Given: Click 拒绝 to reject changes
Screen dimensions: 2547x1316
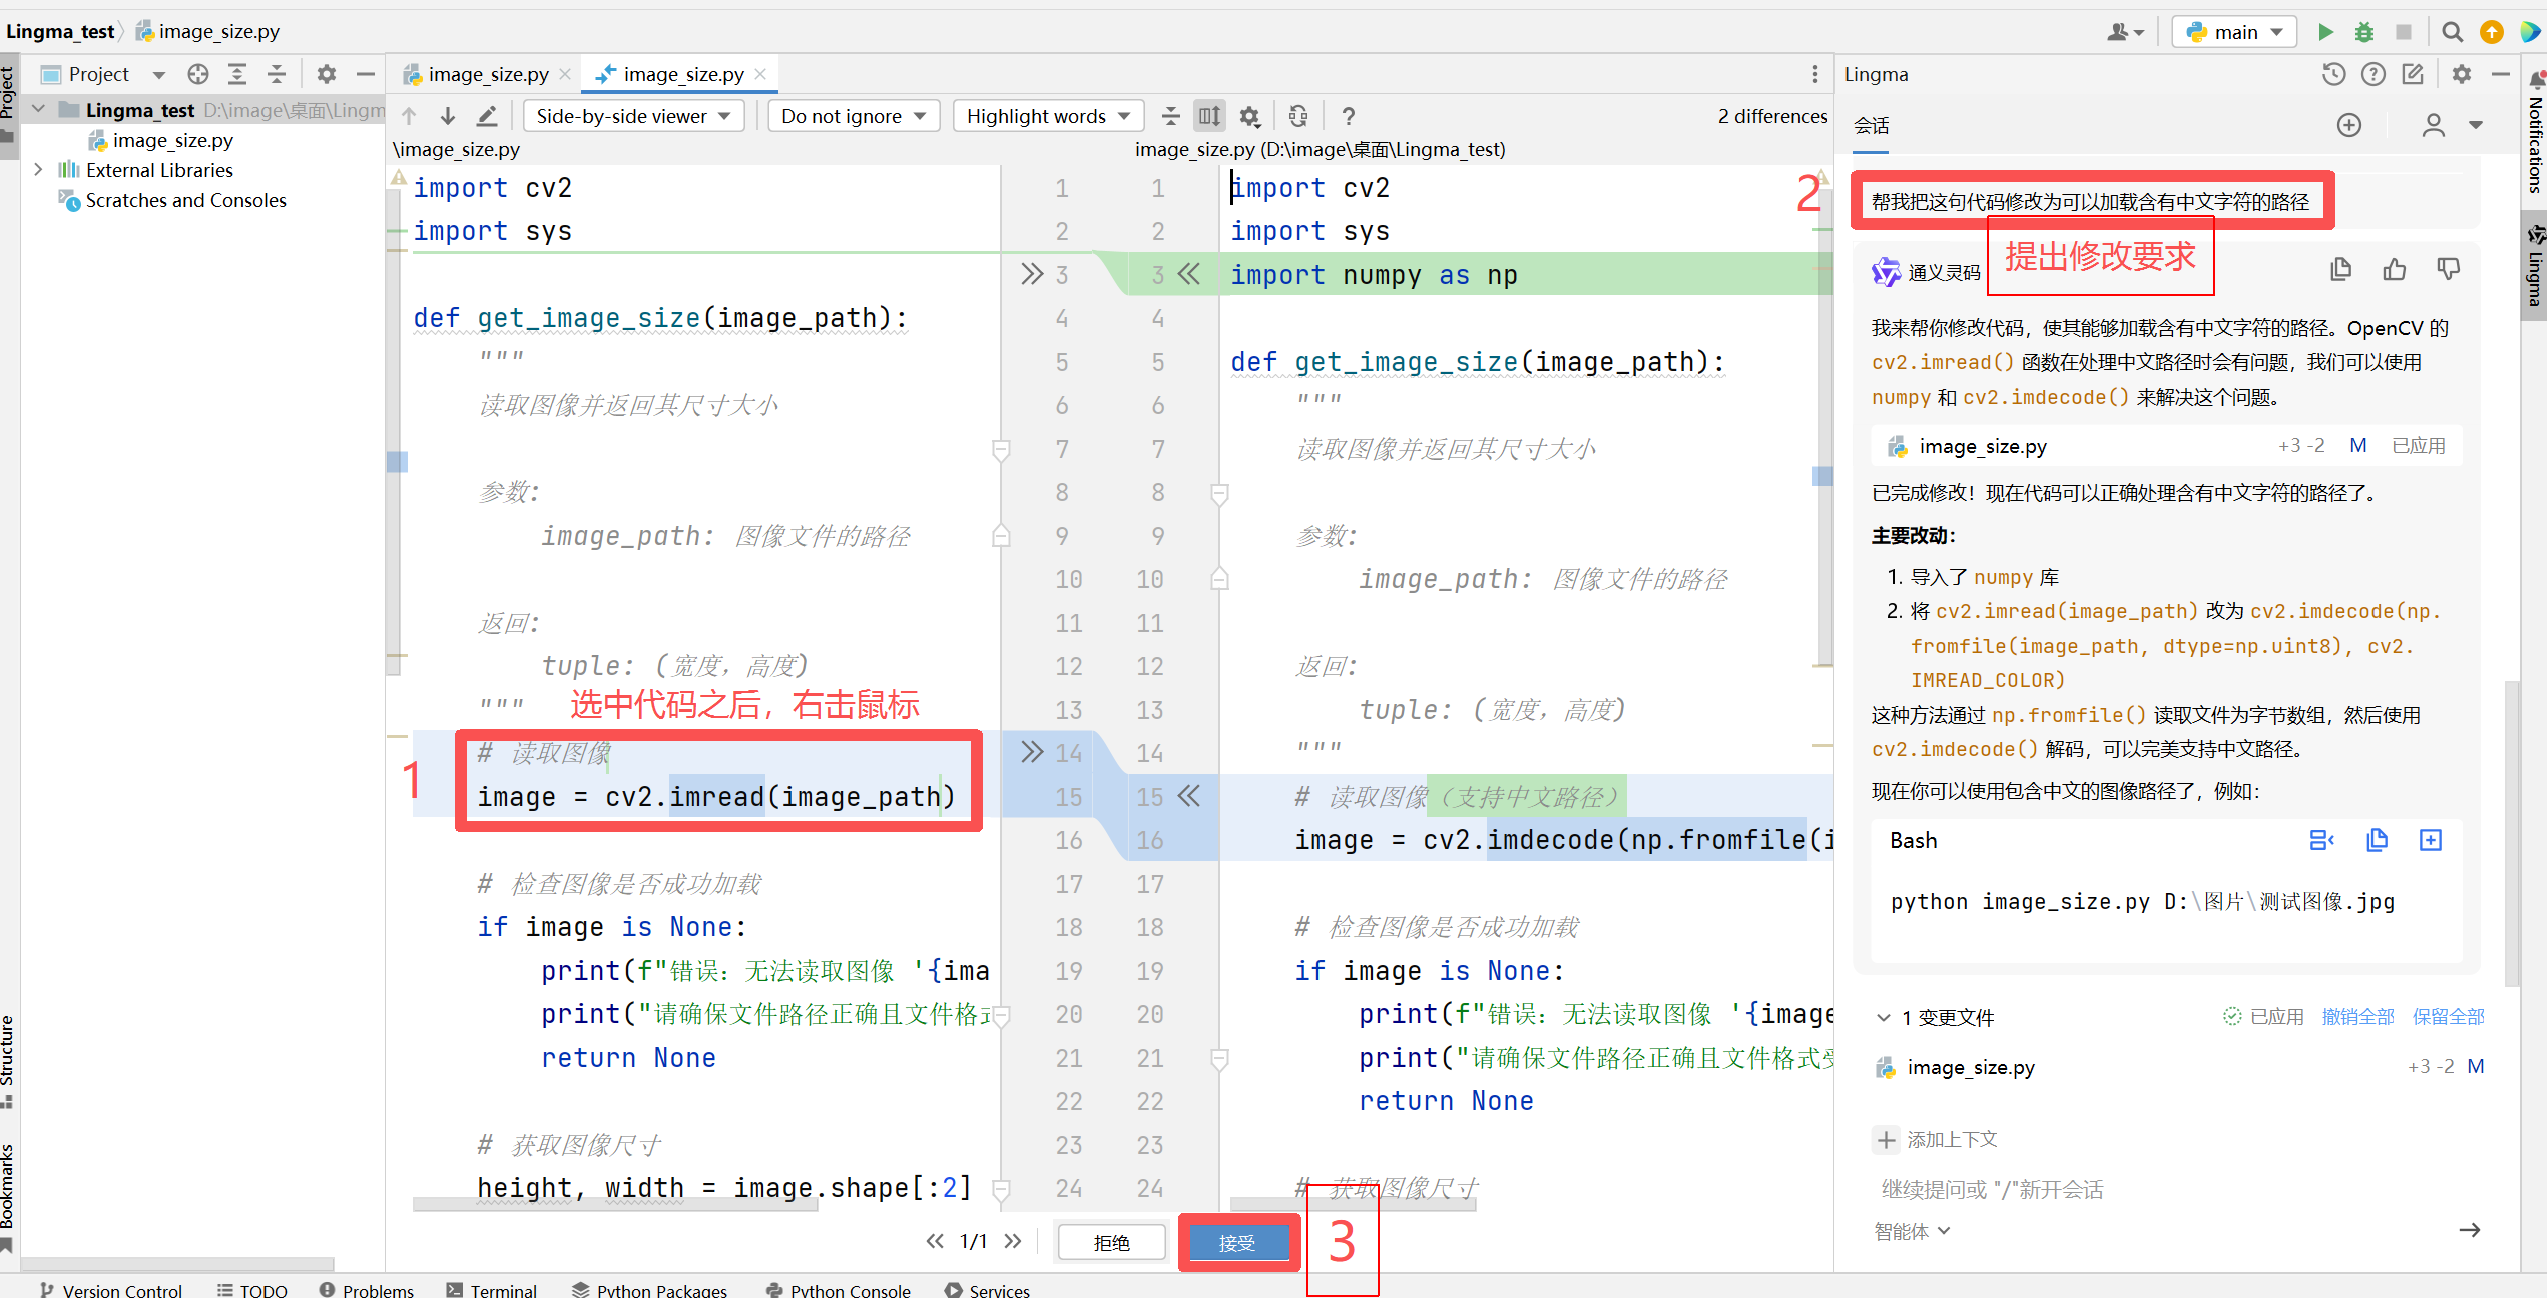Looking at the screenshot, I should (x=1112, y=1242).
